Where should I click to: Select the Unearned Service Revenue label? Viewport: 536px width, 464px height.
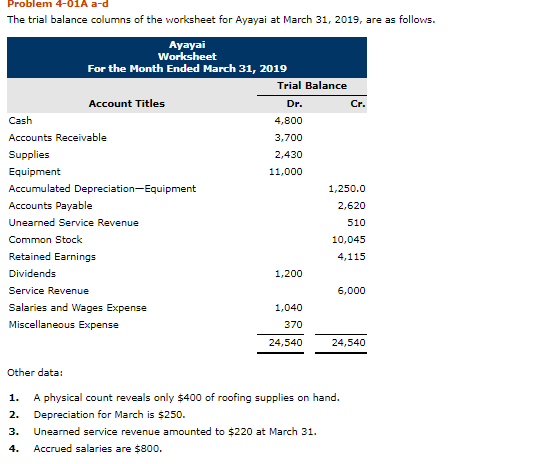73,223
